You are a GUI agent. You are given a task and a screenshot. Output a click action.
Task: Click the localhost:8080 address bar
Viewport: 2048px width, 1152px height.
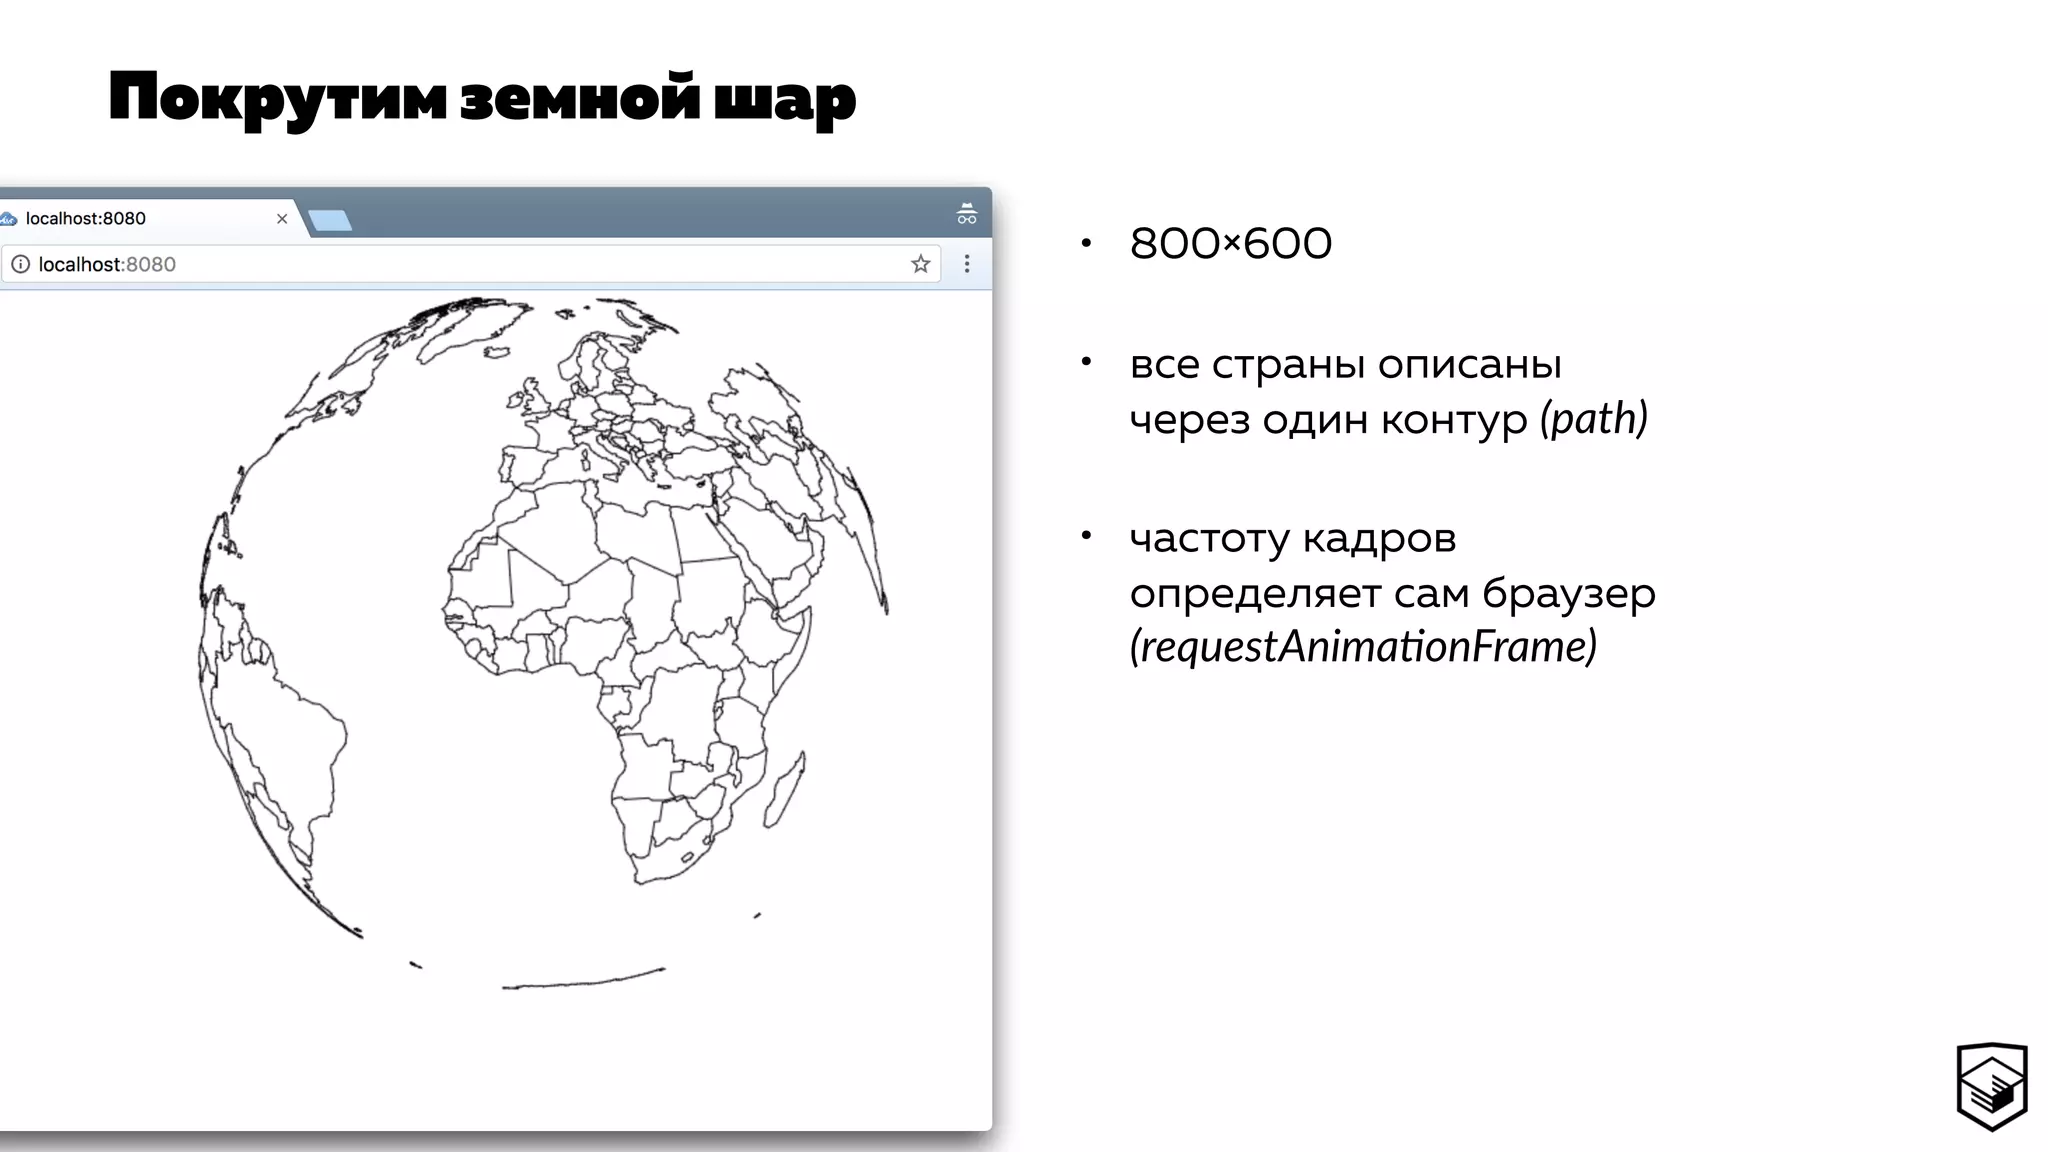click(470, 264)
